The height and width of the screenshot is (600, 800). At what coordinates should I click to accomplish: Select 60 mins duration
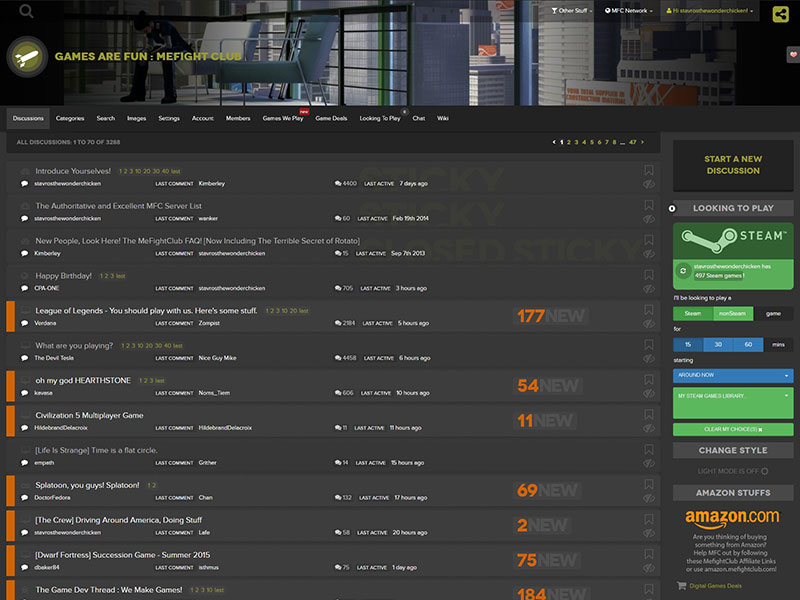pos(748,345)
